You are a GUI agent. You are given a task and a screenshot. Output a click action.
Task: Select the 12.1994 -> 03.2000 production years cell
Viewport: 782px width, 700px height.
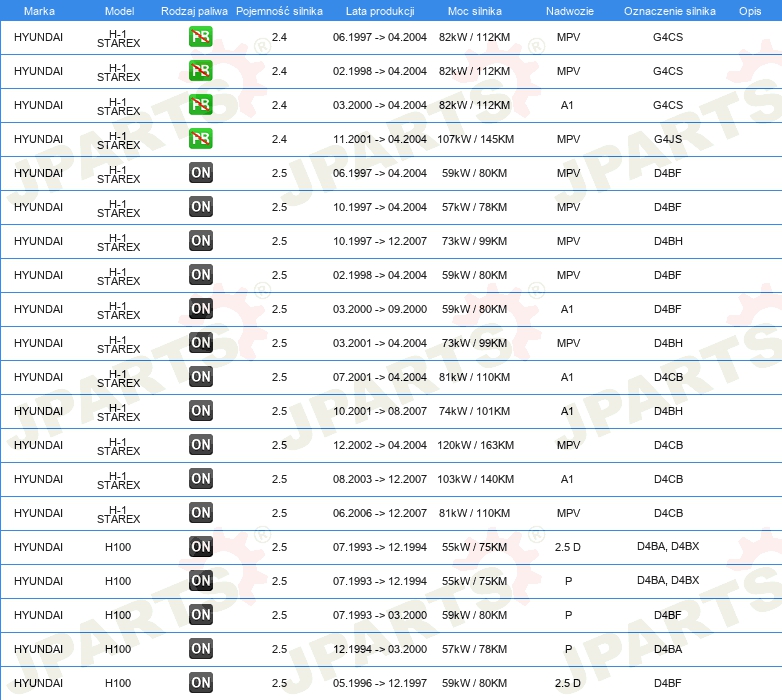(x=380, y=649)
